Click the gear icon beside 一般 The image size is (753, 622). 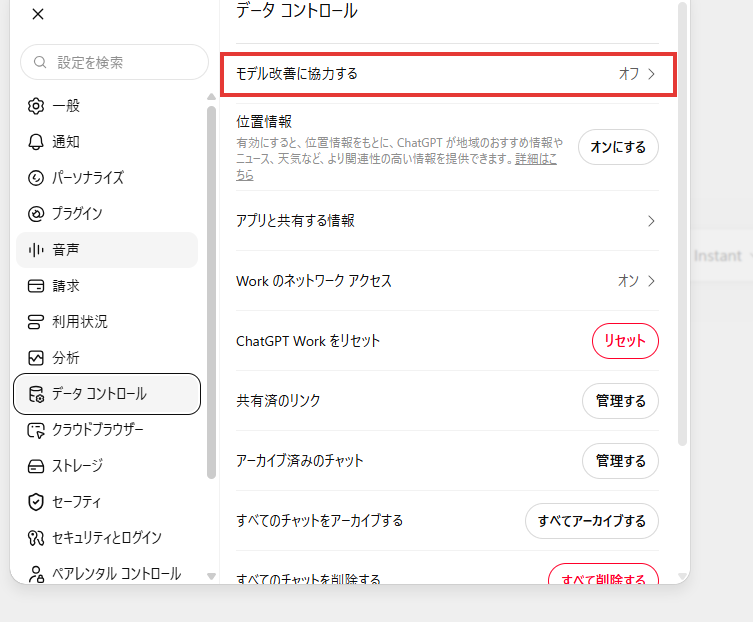click(36, 106)
